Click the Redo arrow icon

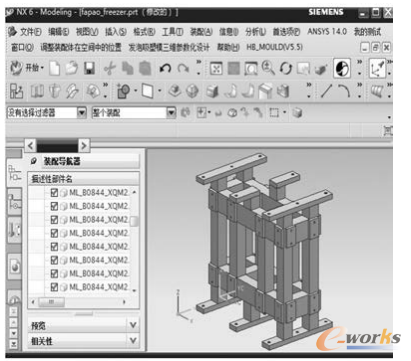click(x=183, y=68)
